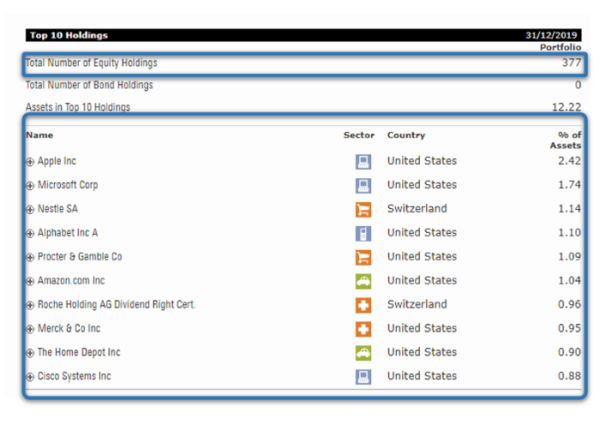Screen dimensions: 600x430
Task: Click Merck & Co's 0.95 percent value
Action: 569,328
